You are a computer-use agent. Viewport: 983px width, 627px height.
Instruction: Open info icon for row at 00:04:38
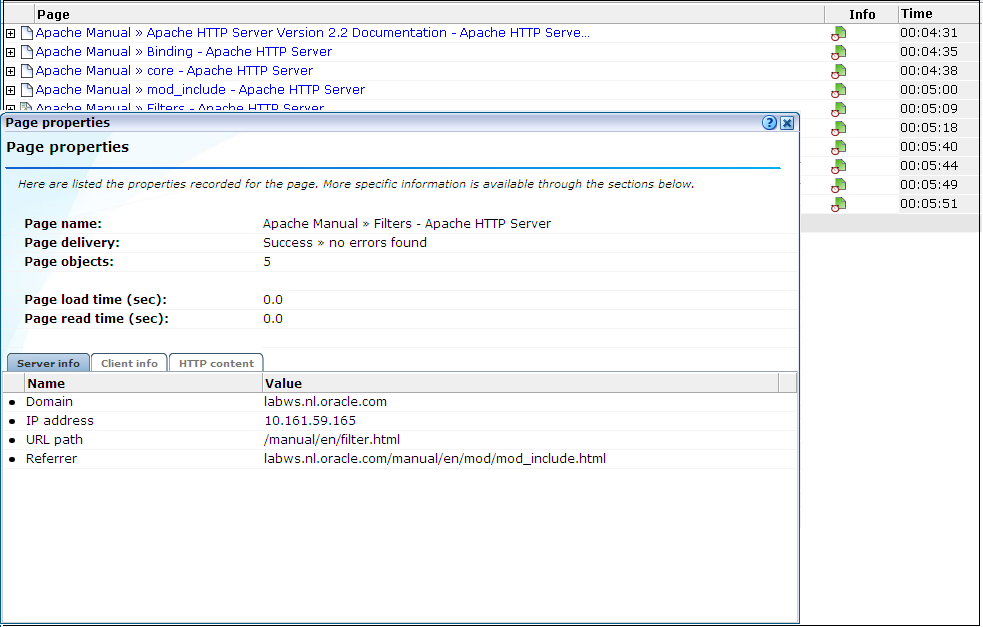coord(839,71)
